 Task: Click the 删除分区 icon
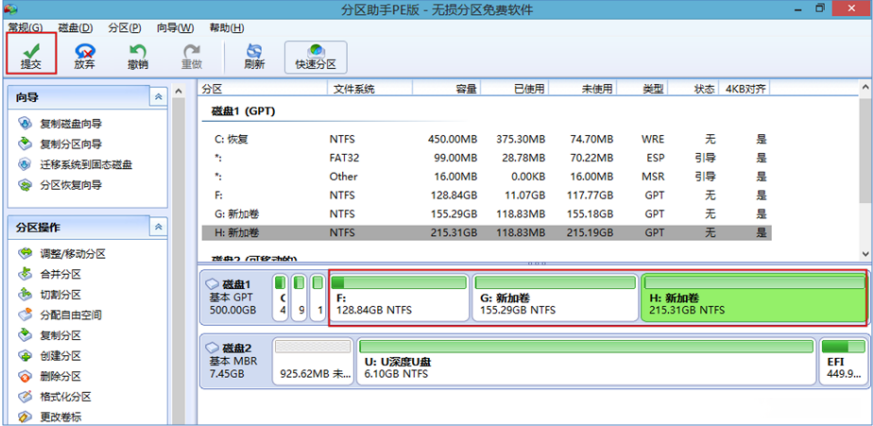[x=26, y=376]
